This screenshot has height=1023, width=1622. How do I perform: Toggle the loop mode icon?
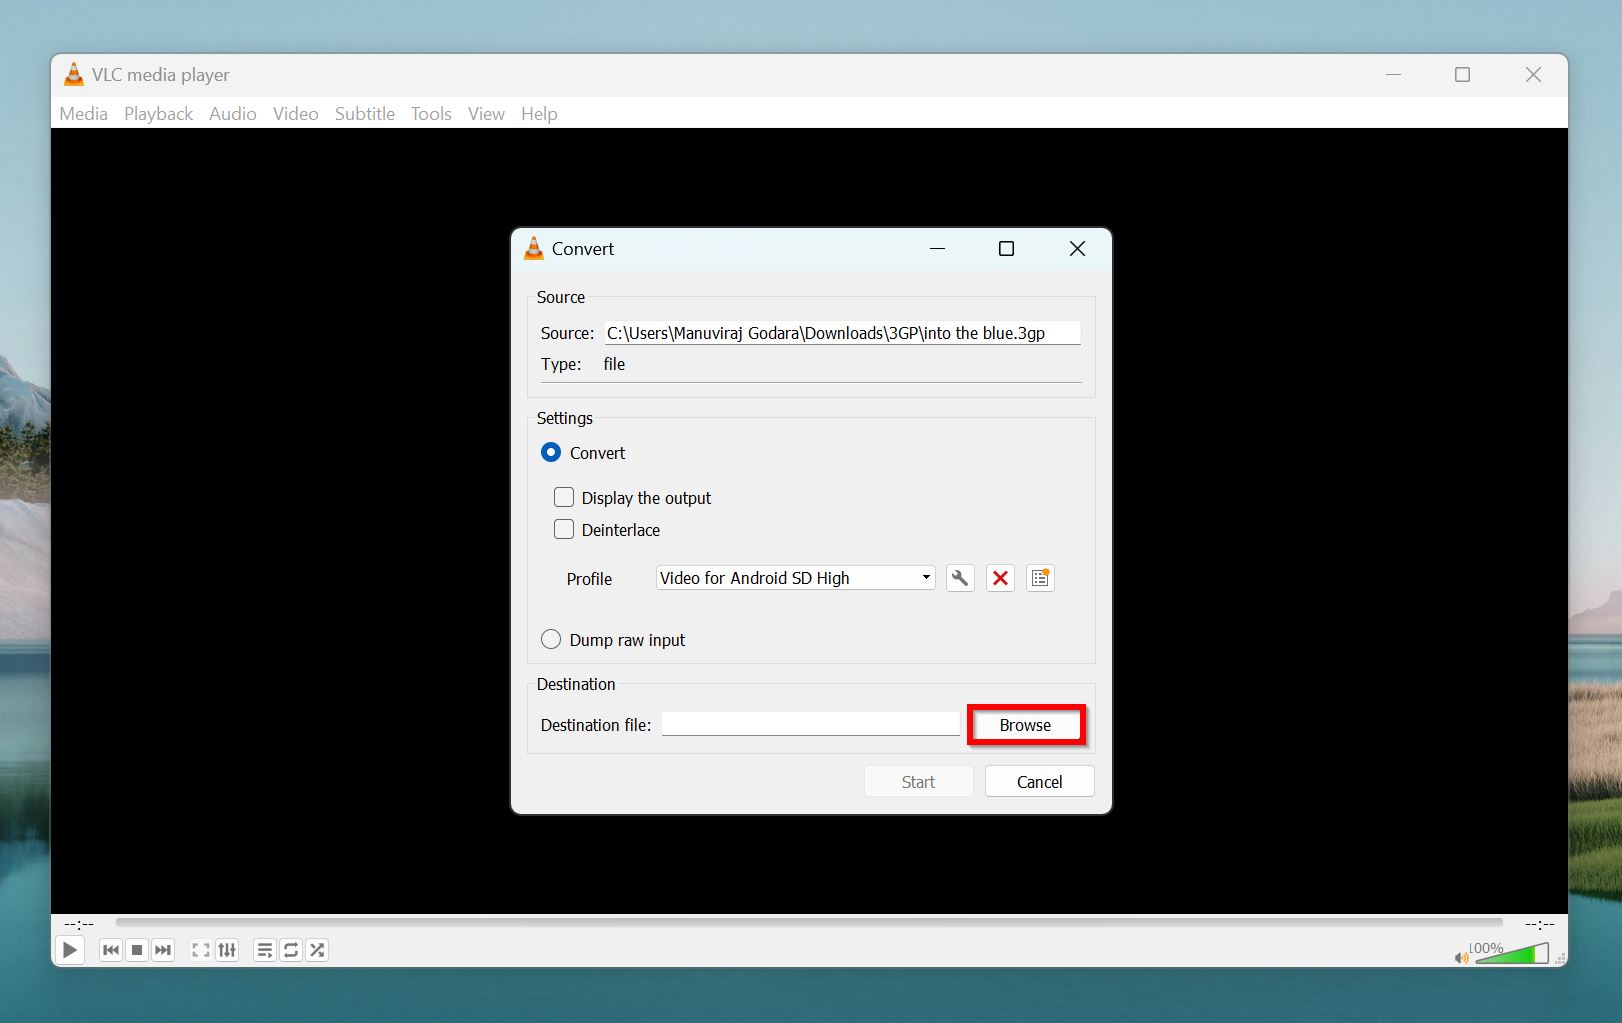(291, 950)
